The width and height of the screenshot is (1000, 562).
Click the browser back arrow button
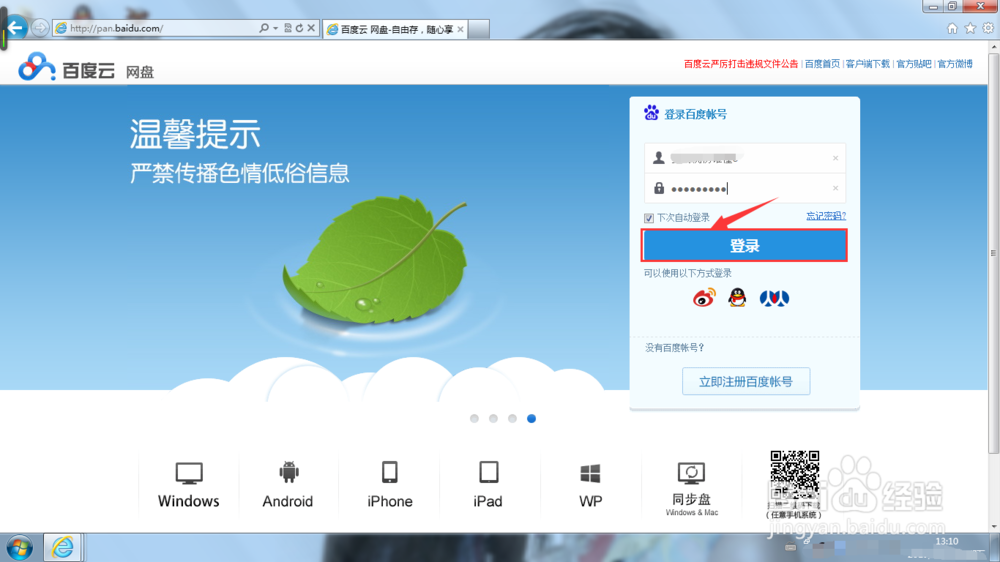pyautogui.click(x=16, y=27)
